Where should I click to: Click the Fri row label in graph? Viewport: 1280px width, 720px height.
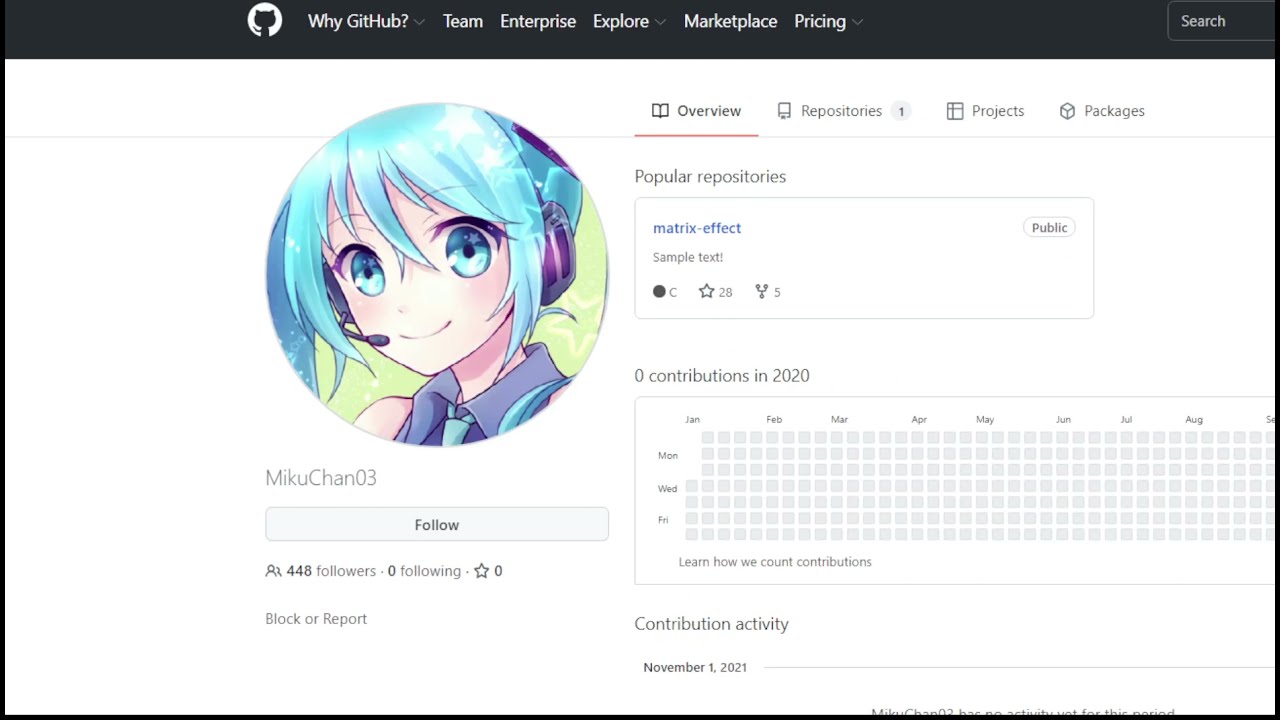[663, 520]
